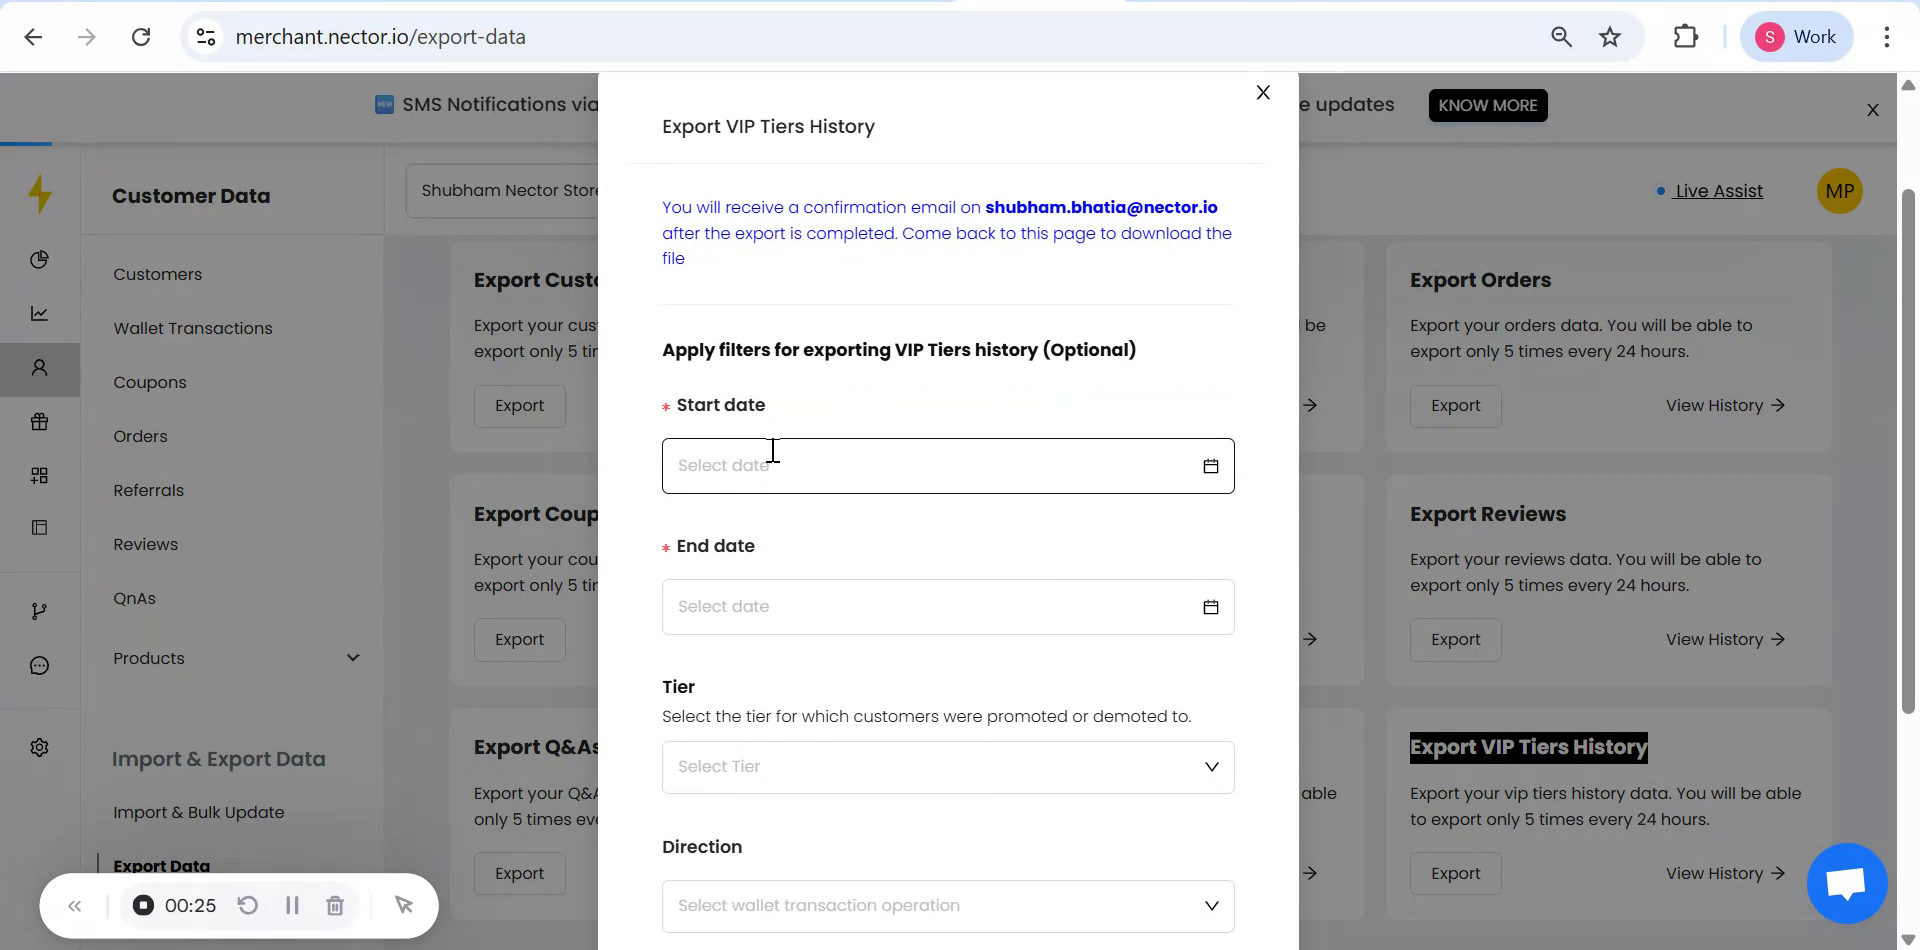
Task: Open the chat support bubble icon
Action: click(x=1846, y=884)
